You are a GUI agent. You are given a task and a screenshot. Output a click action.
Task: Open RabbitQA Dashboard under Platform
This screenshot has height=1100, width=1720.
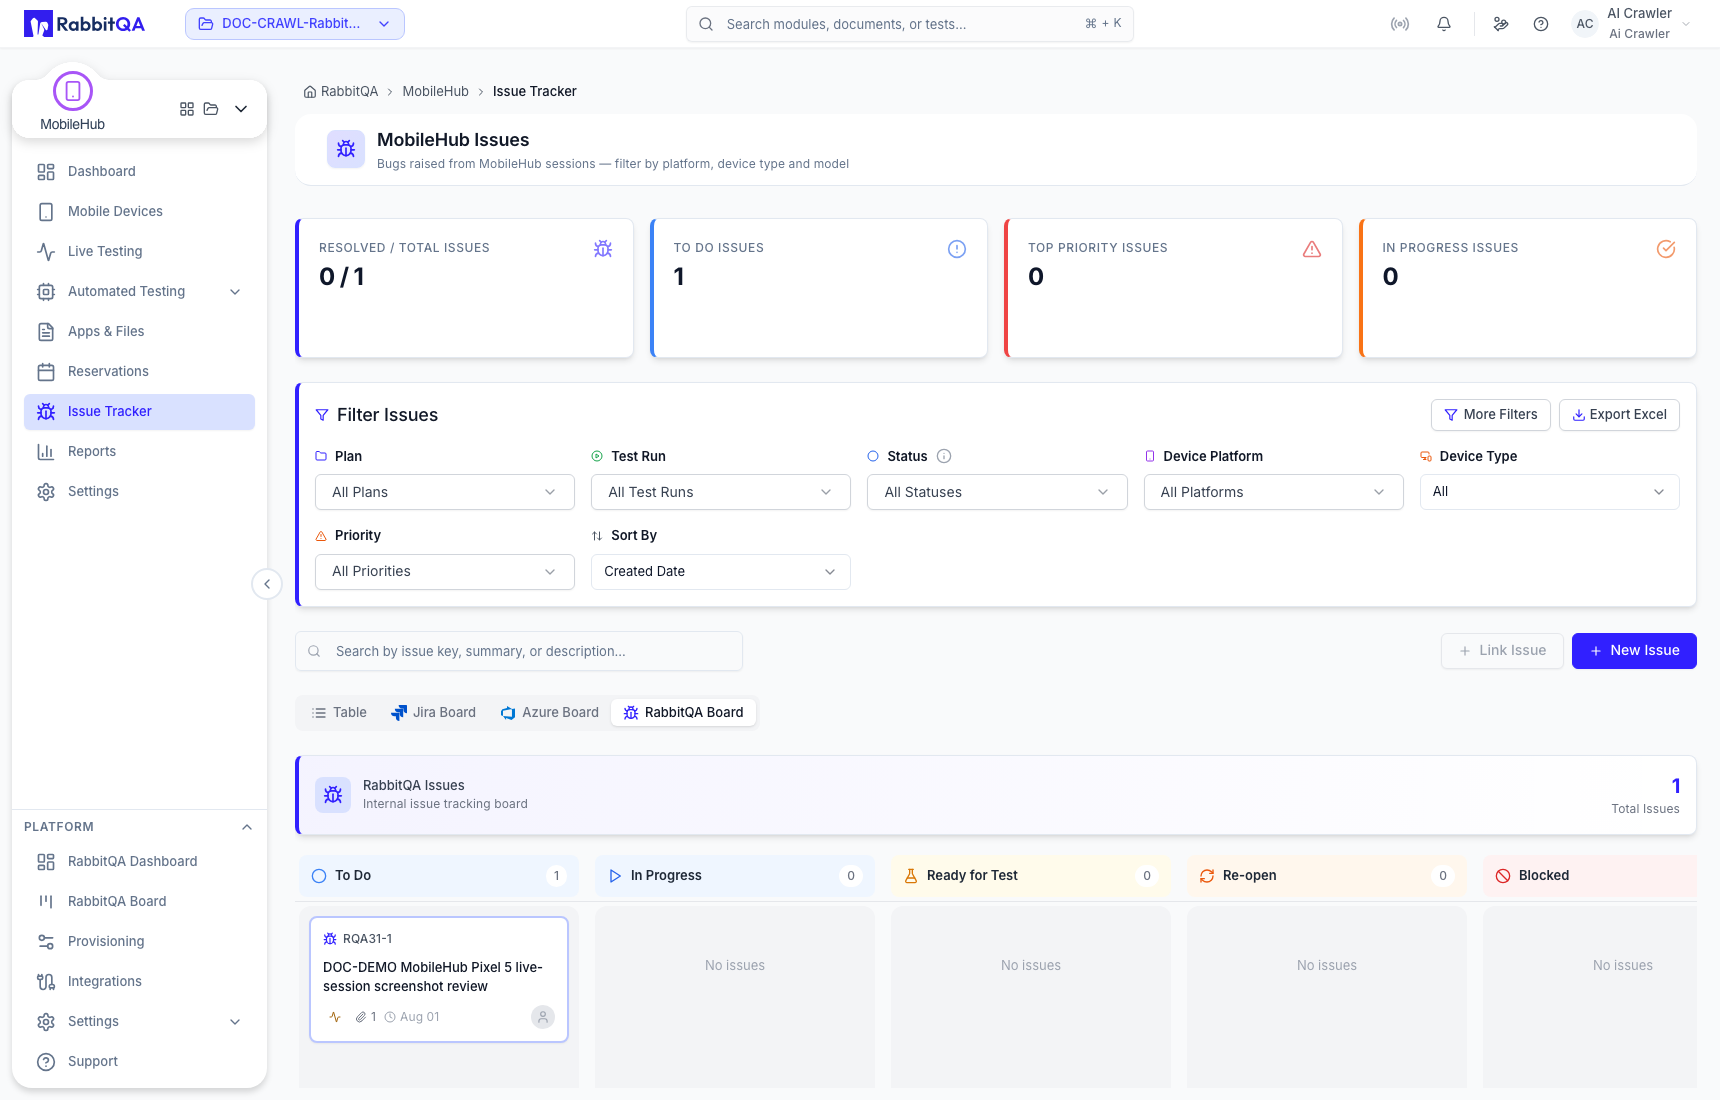pyautogui.click(x=139, y=862)
